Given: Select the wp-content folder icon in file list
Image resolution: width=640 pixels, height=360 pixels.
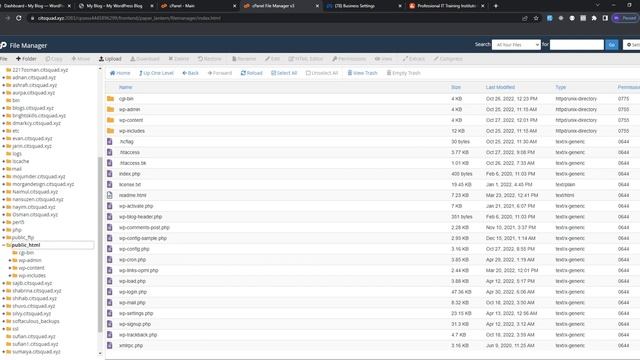Looking at the screenshot, I should 110,120.
